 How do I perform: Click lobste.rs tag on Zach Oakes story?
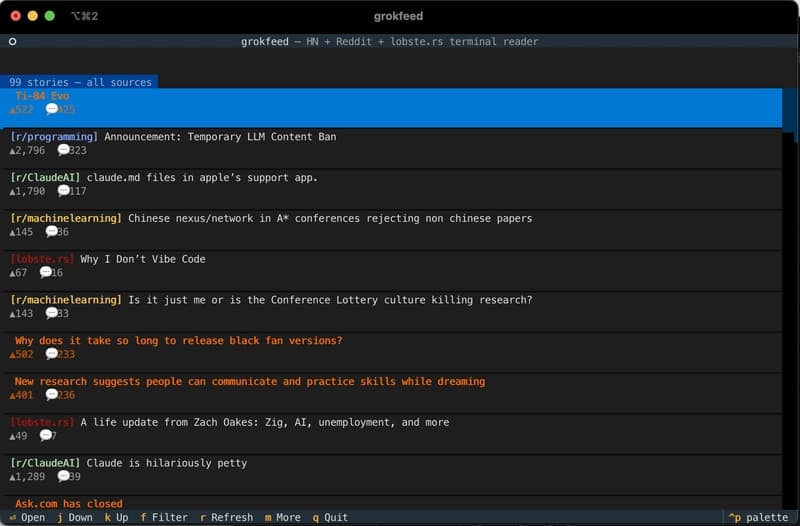coord(42,422)
